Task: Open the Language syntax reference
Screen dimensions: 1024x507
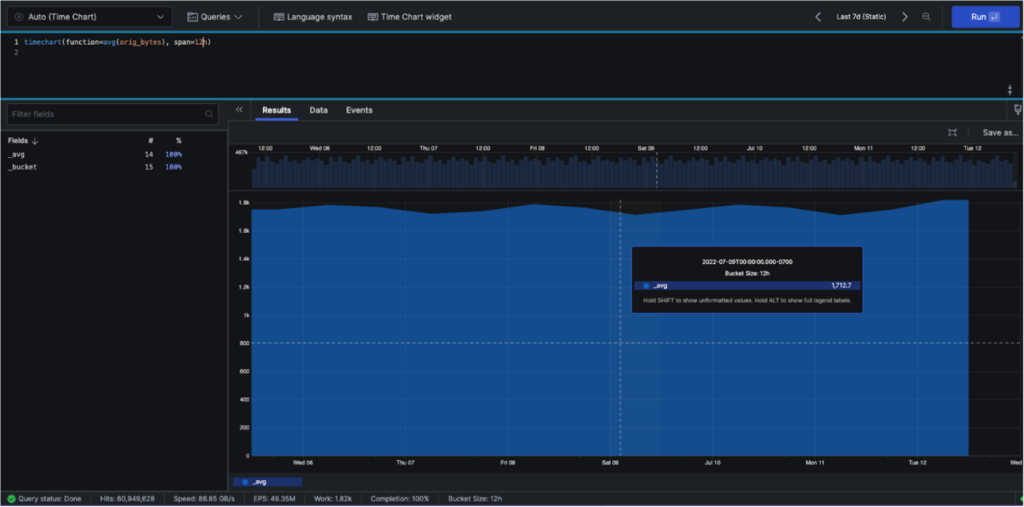Action: click(x=313, y=17)
